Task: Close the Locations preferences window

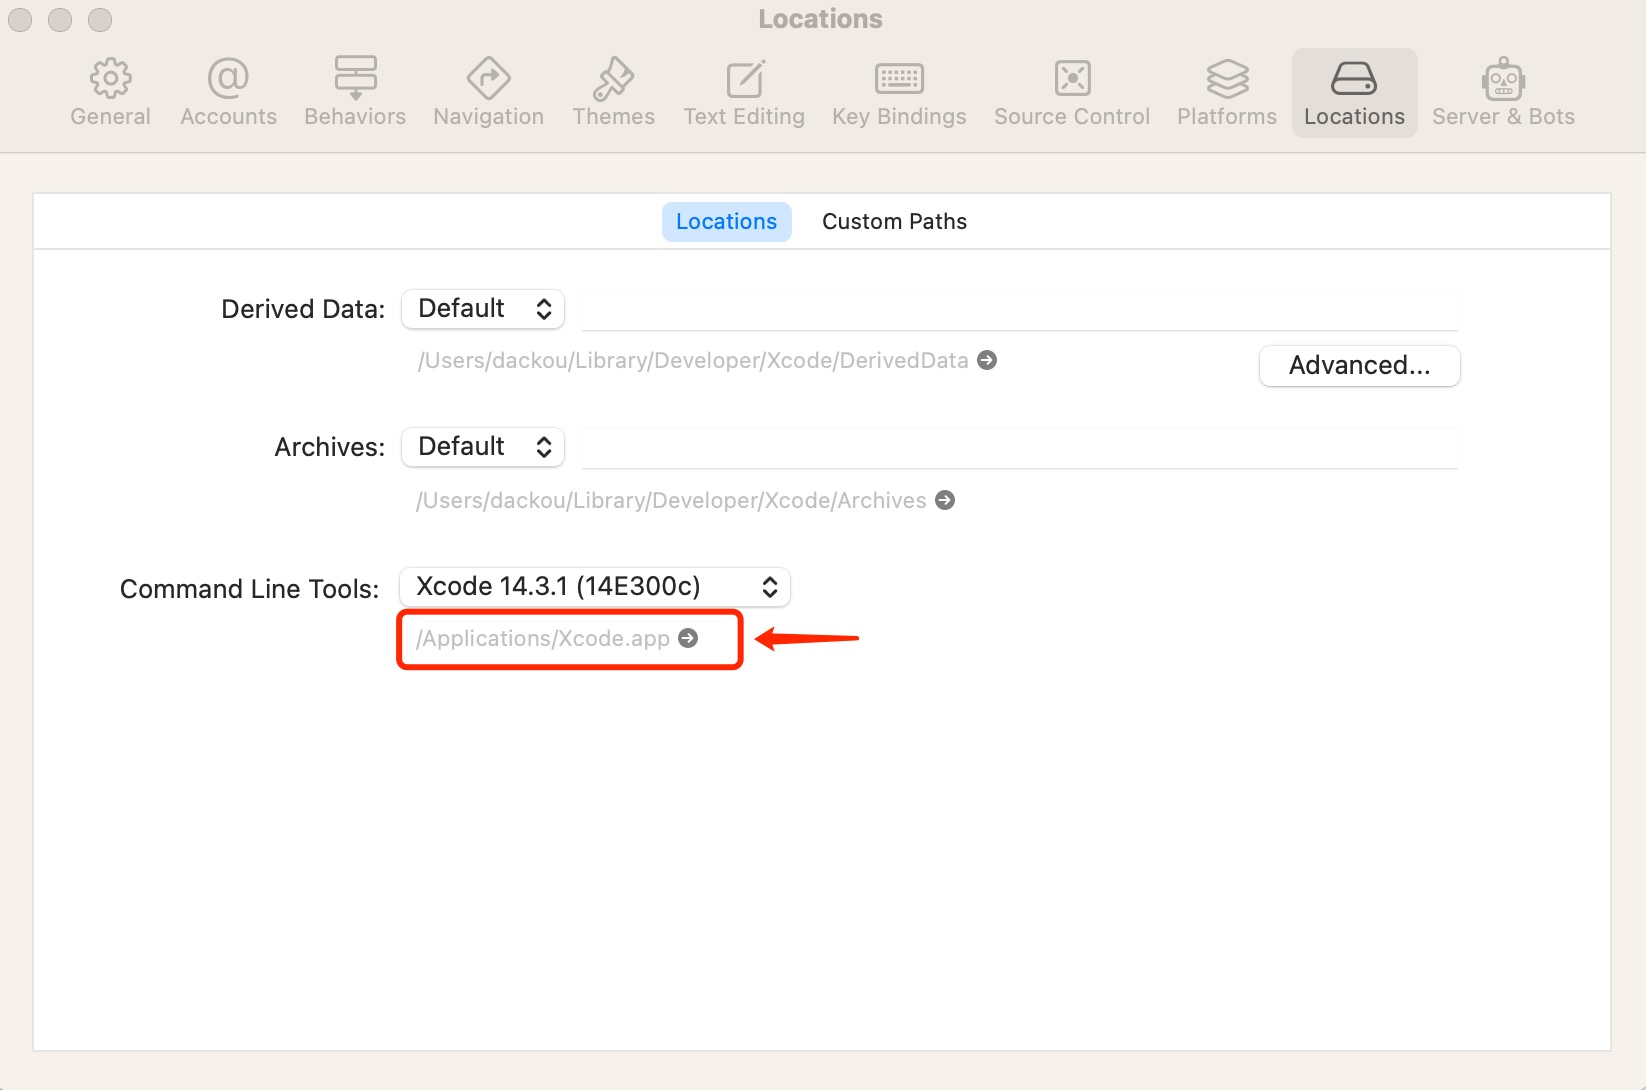Action: coord(20,19)
